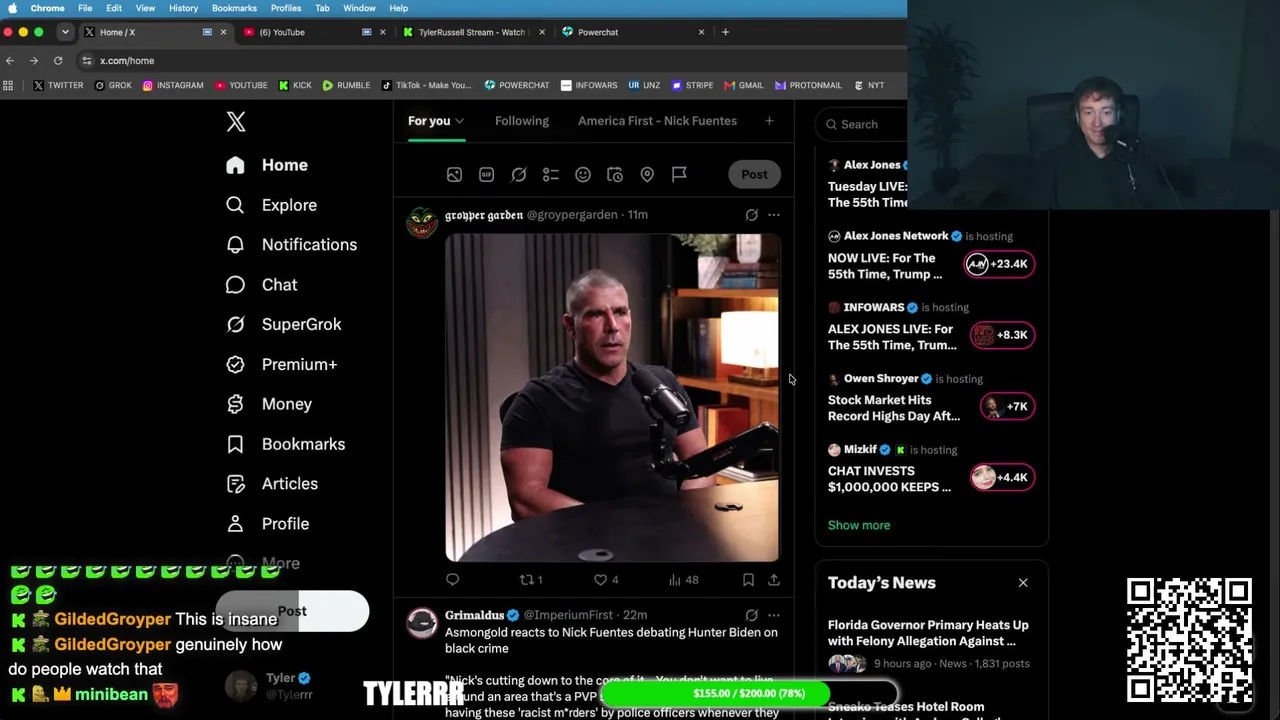Viewport: 1280px width, 720px height.
Task: Open groyper garden's profile avatar
Action: click(422, 222)
